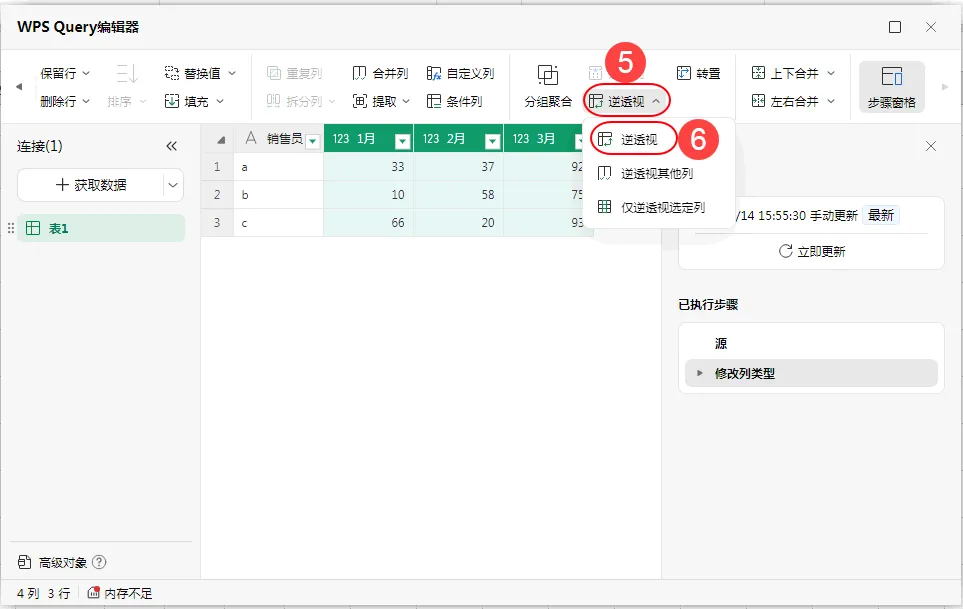963x609 pixels.
Task: Select the 源 step
Action: tap(811, 343)
